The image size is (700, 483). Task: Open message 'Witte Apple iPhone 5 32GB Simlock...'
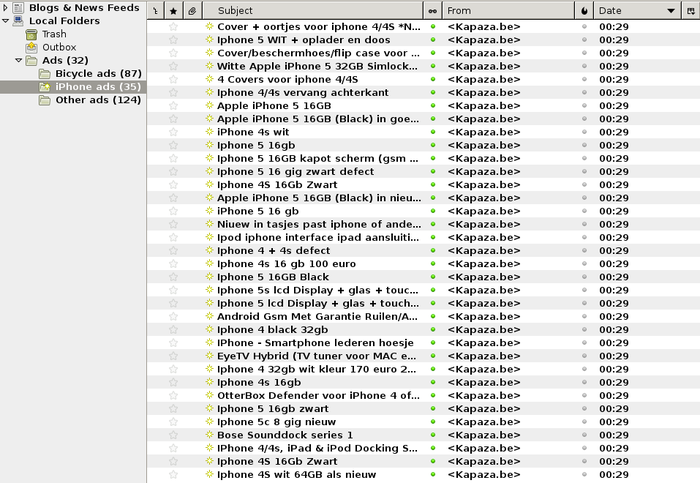click(317, 66)
